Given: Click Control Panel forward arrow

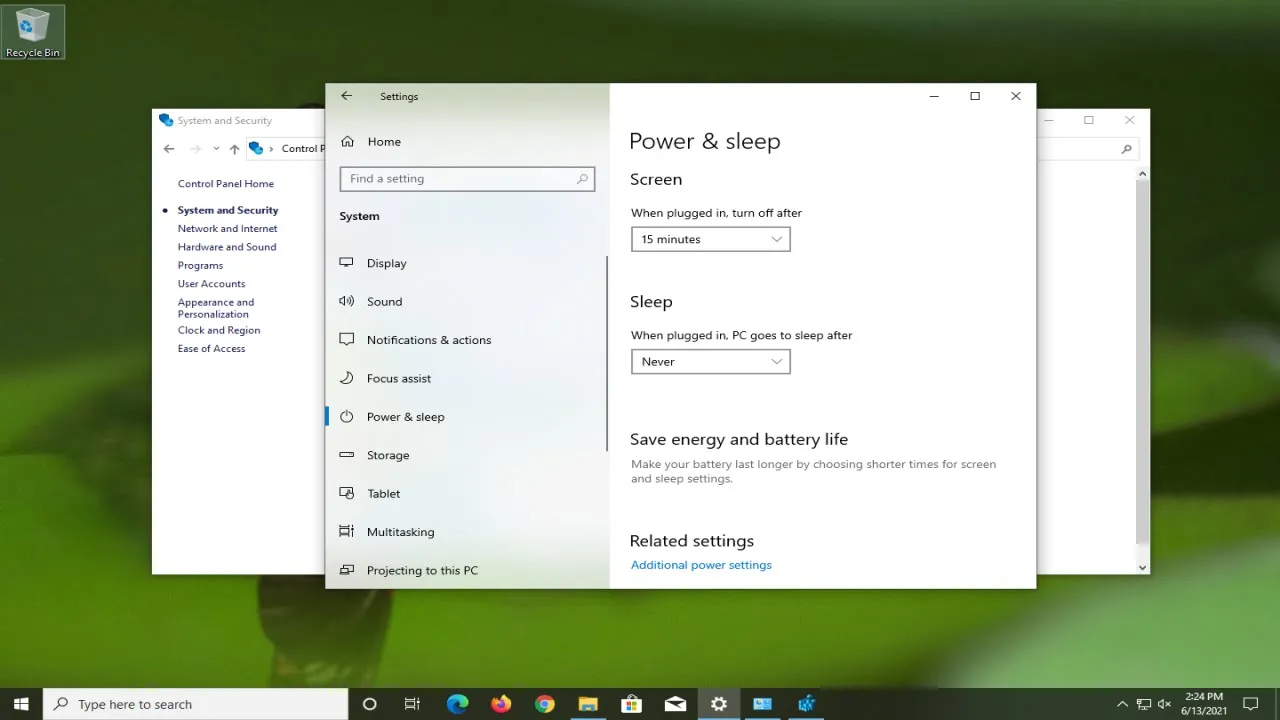Looking at the screenshot, I should point(195,149).
